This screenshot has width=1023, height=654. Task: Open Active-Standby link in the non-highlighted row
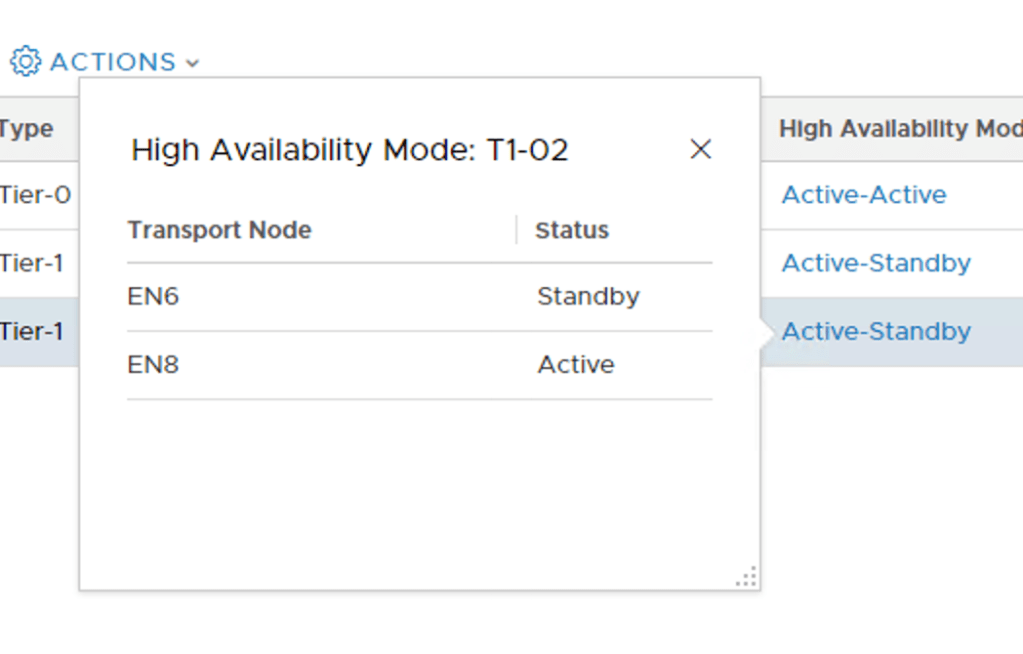click(x=876, y=262)
